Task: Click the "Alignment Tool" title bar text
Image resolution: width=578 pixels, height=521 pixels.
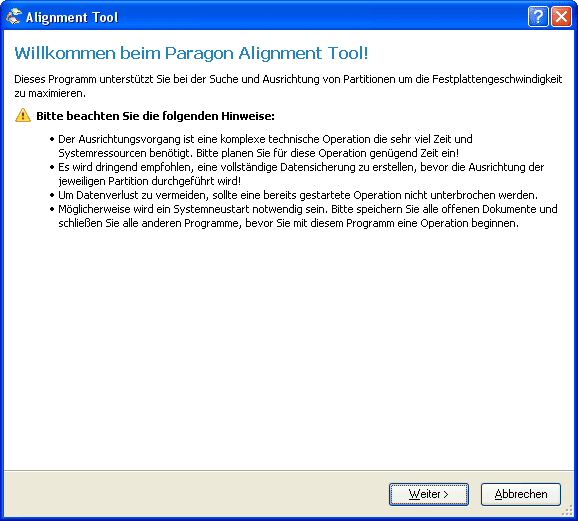Action: coord(72,17)
